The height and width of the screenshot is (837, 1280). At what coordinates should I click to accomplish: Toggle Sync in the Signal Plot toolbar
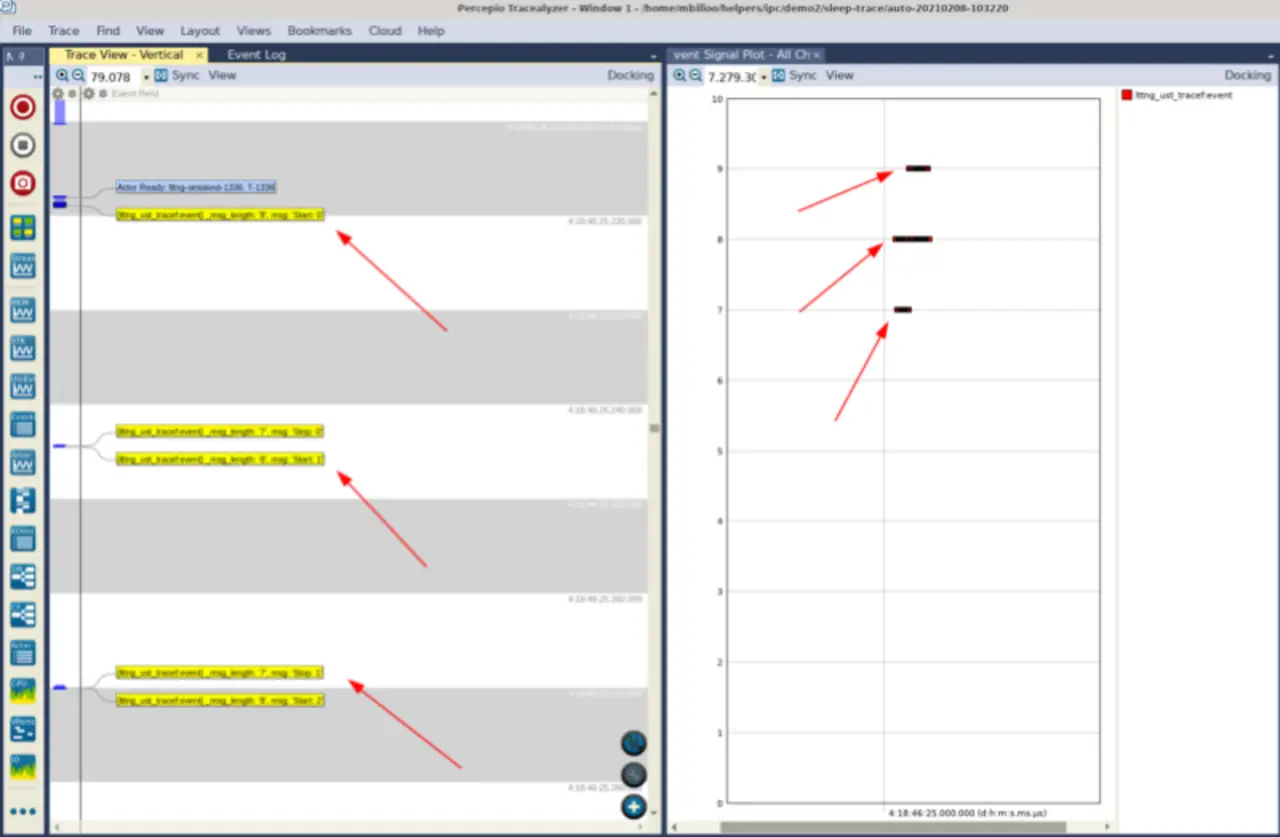coord(794,76)
